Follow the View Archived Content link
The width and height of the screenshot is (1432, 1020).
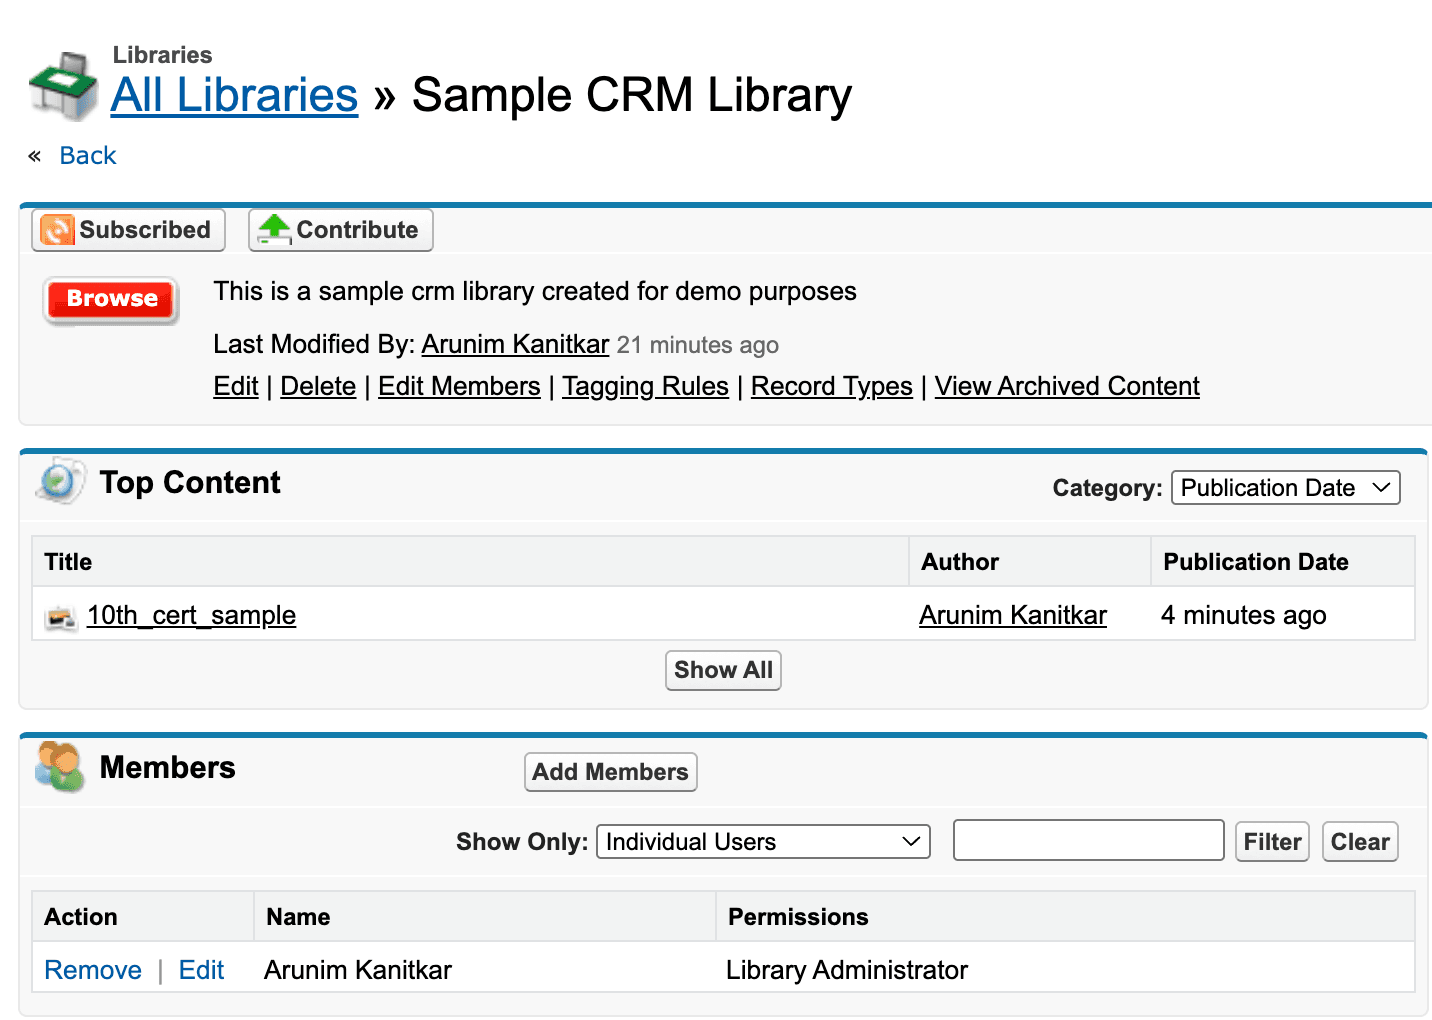click(x=1066, y=386)
